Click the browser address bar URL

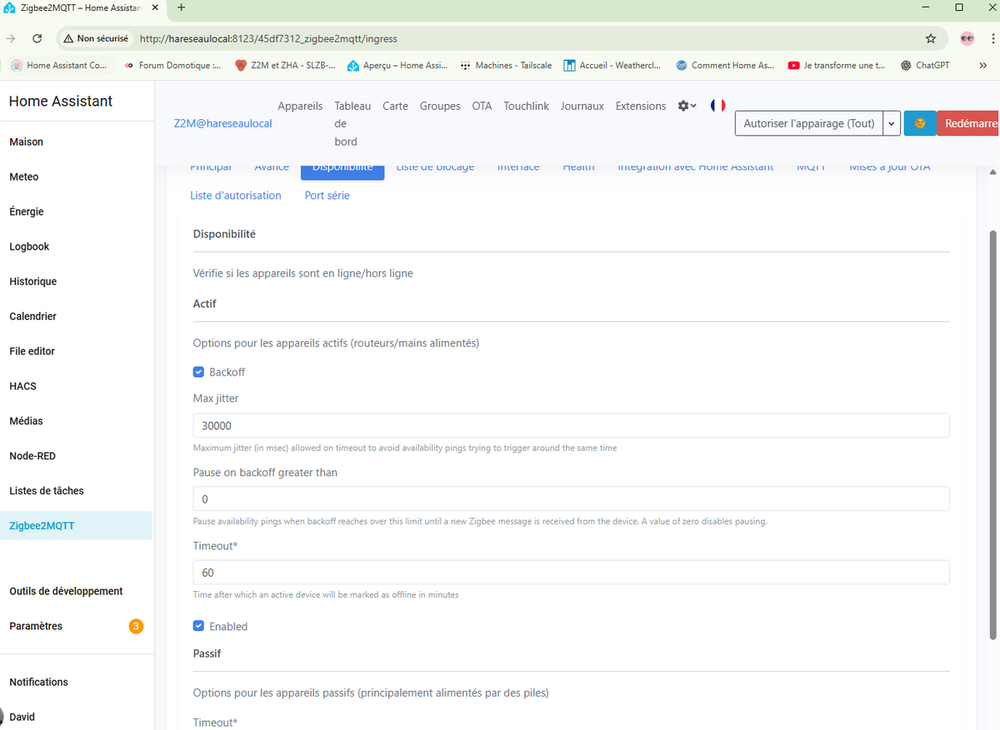[x=268, y=38]
